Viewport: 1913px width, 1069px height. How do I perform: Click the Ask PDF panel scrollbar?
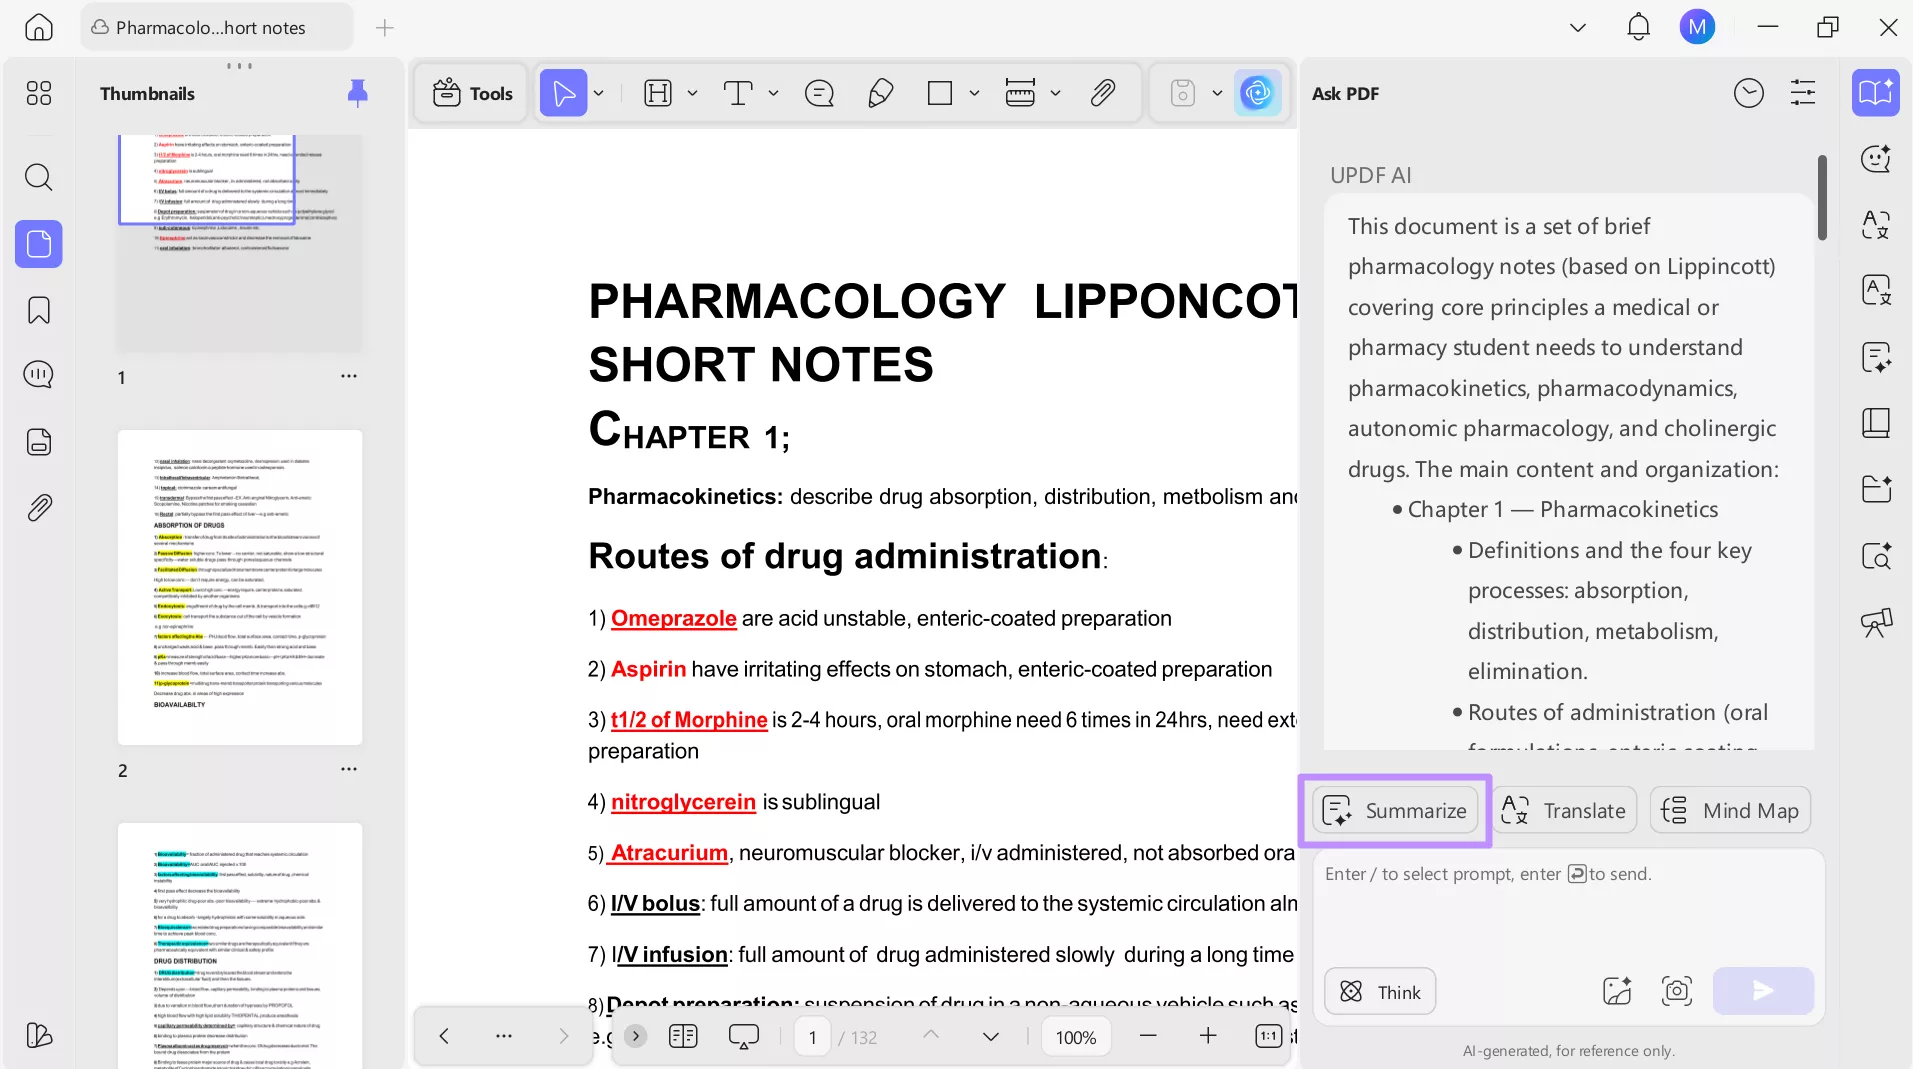1822,198
